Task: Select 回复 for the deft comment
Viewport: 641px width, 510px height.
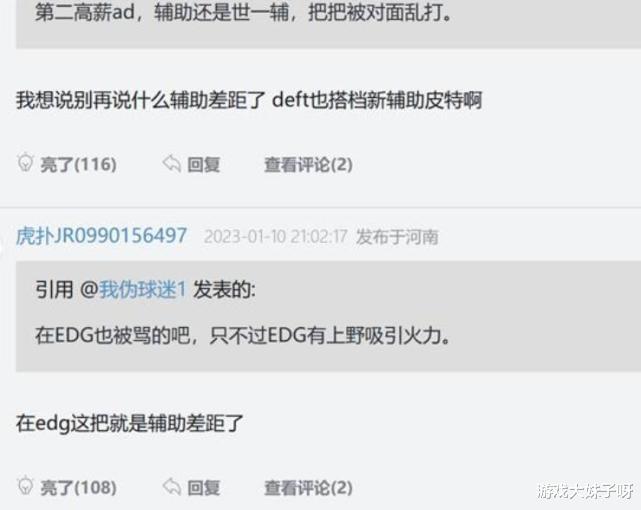Action: pyautogui.click(x=204, y=165)
